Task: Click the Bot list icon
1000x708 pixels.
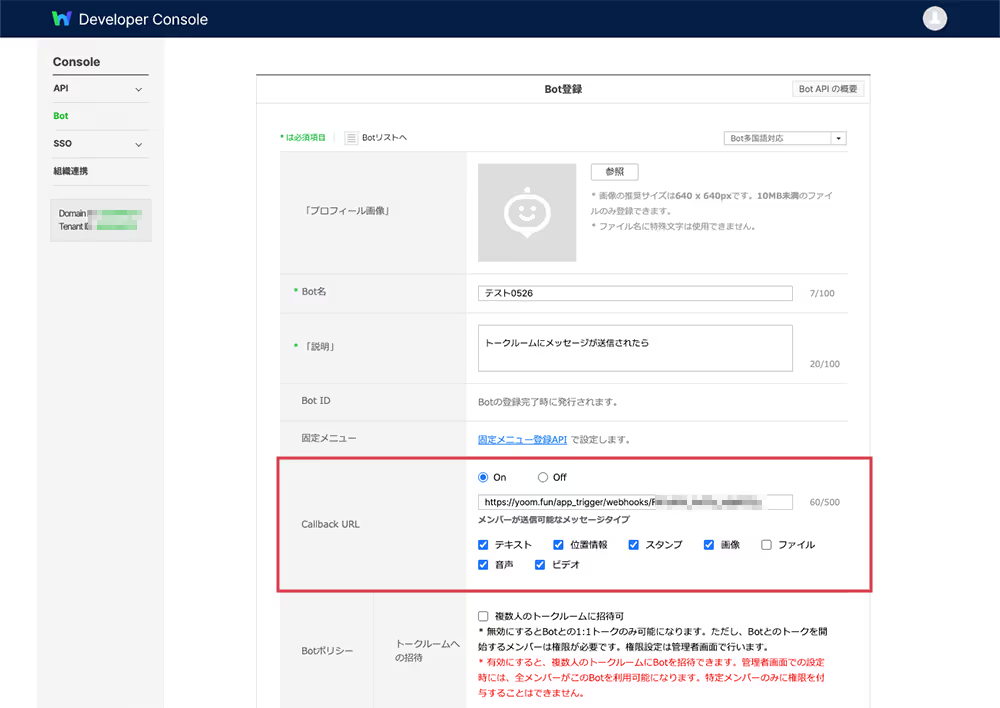Action: (x=351, y=138)
